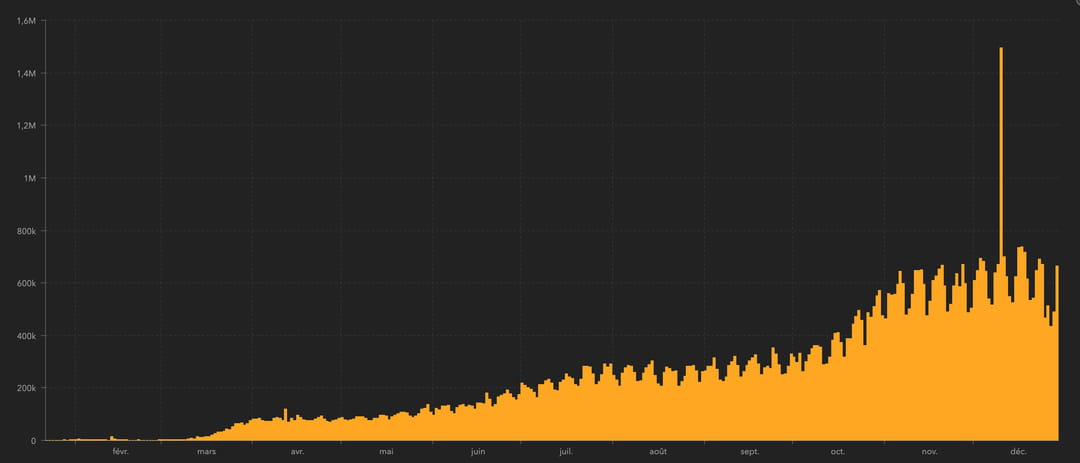Click the '200k' y-axis label
1080x463 pixels.
[27, 389]
